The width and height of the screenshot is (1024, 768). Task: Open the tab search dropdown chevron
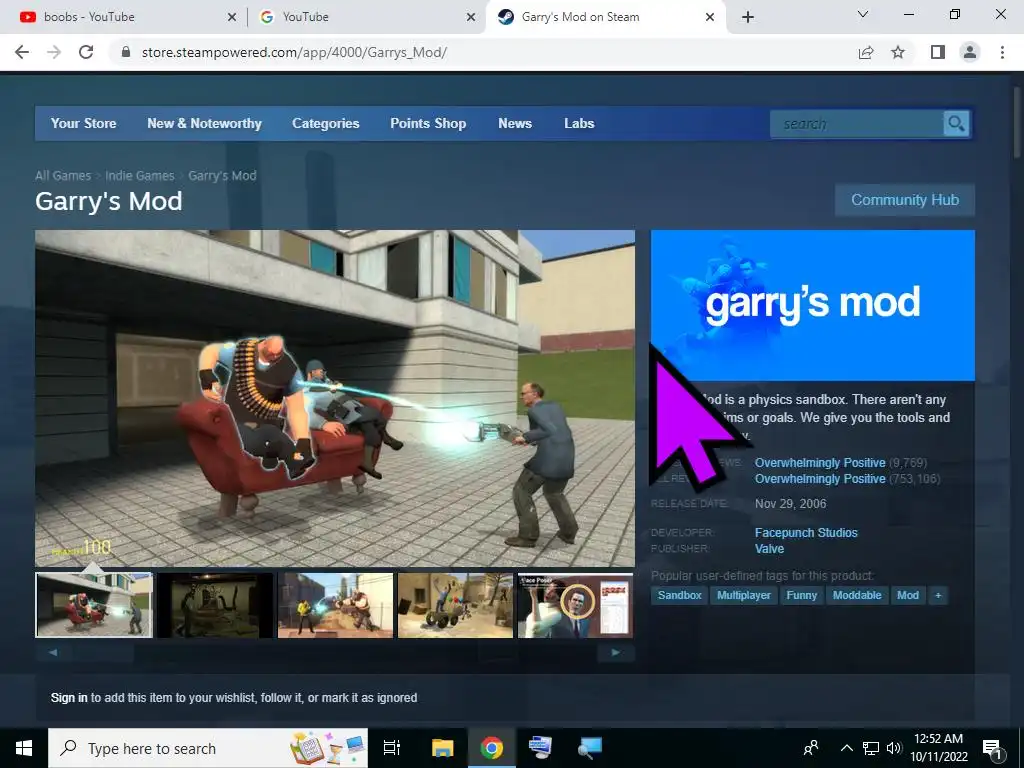(863, 14)
